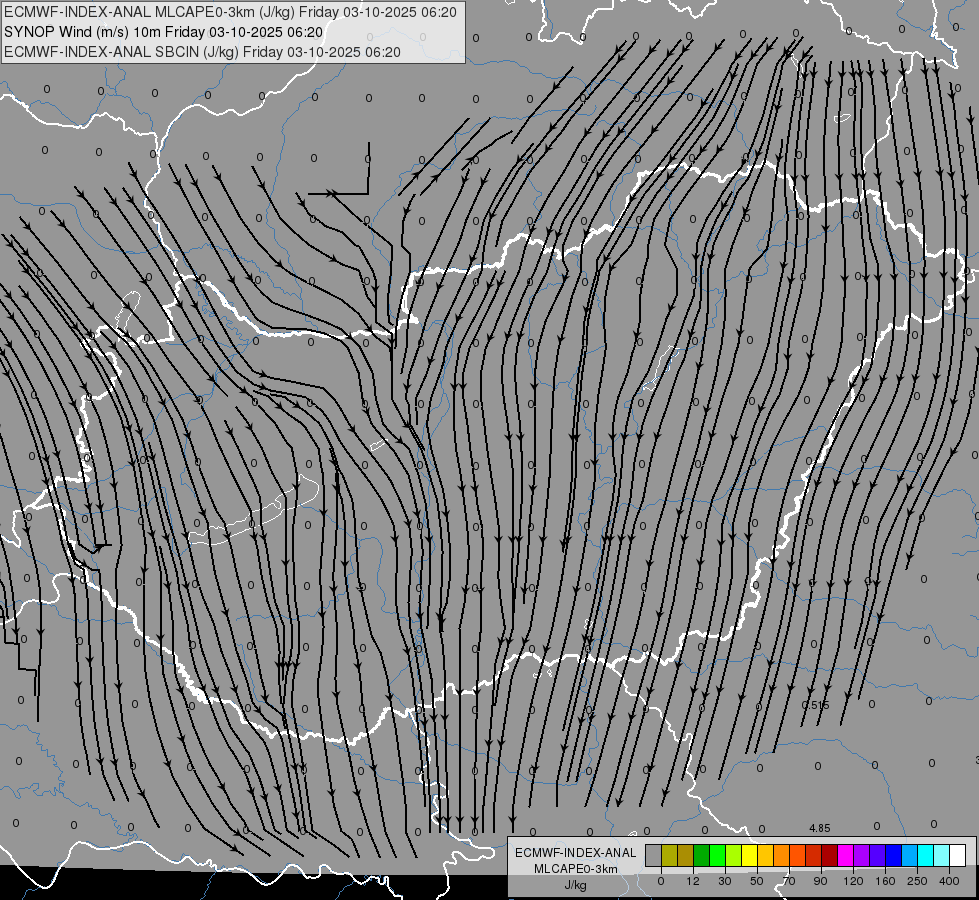
Task: Click the pure yellow legend swatch
Action: [750, 855]
